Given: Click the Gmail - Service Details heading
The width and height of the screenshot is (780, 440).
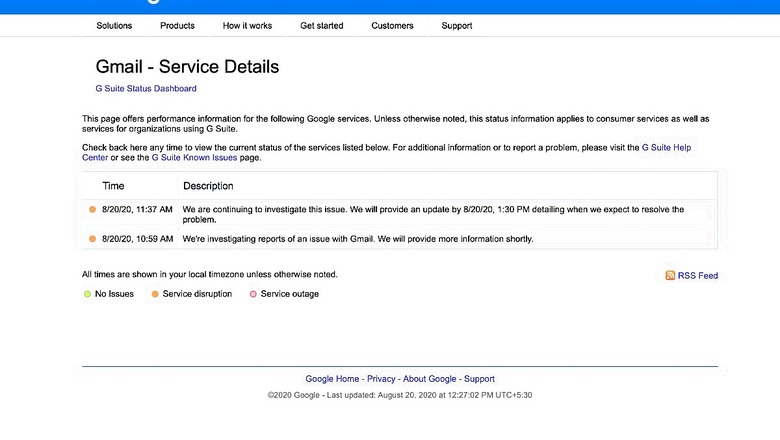Looking at the screenshot, I should click(187, 67).
